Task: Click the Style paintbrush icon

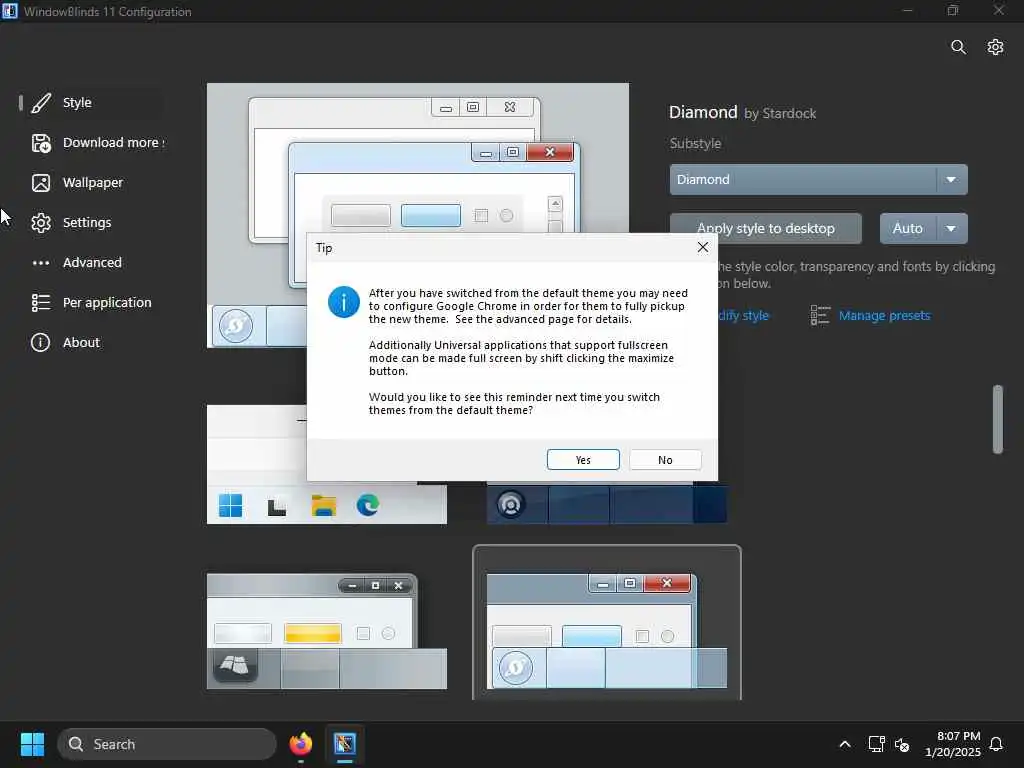Action: tap(40, 103)
